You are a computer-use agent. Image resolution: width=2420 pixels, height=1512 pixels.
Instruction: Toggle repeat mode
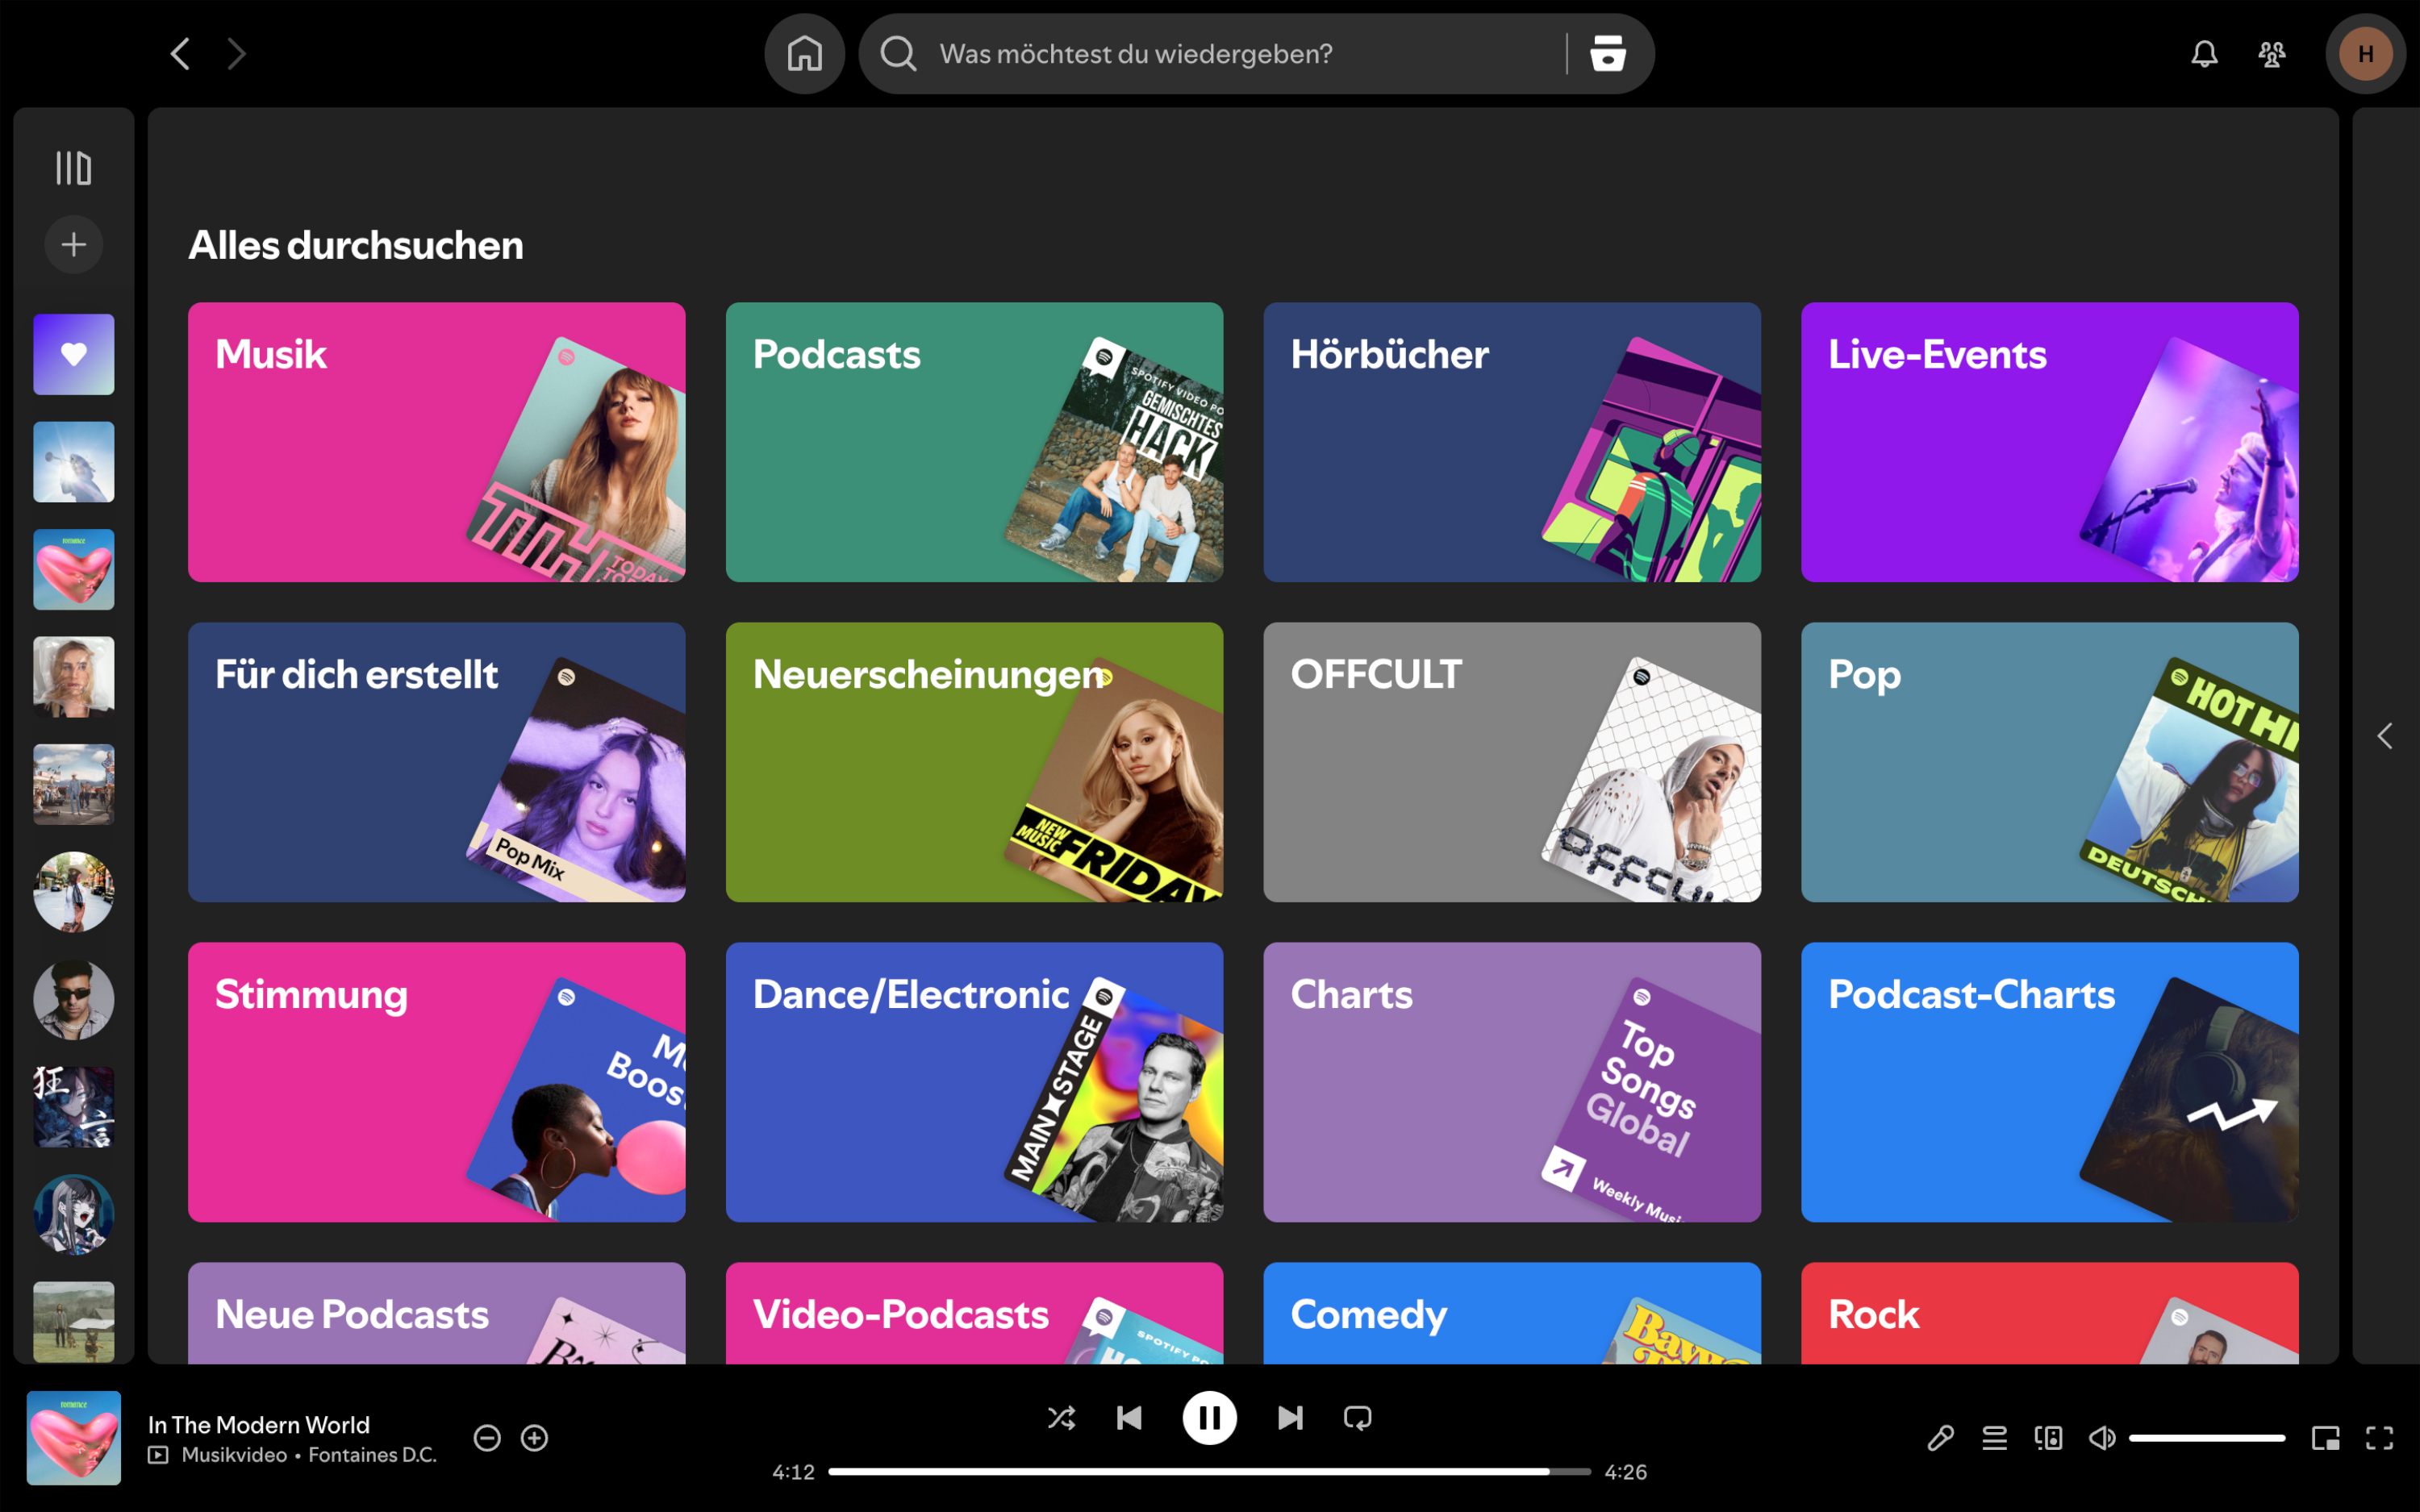click(1357, 1417)
